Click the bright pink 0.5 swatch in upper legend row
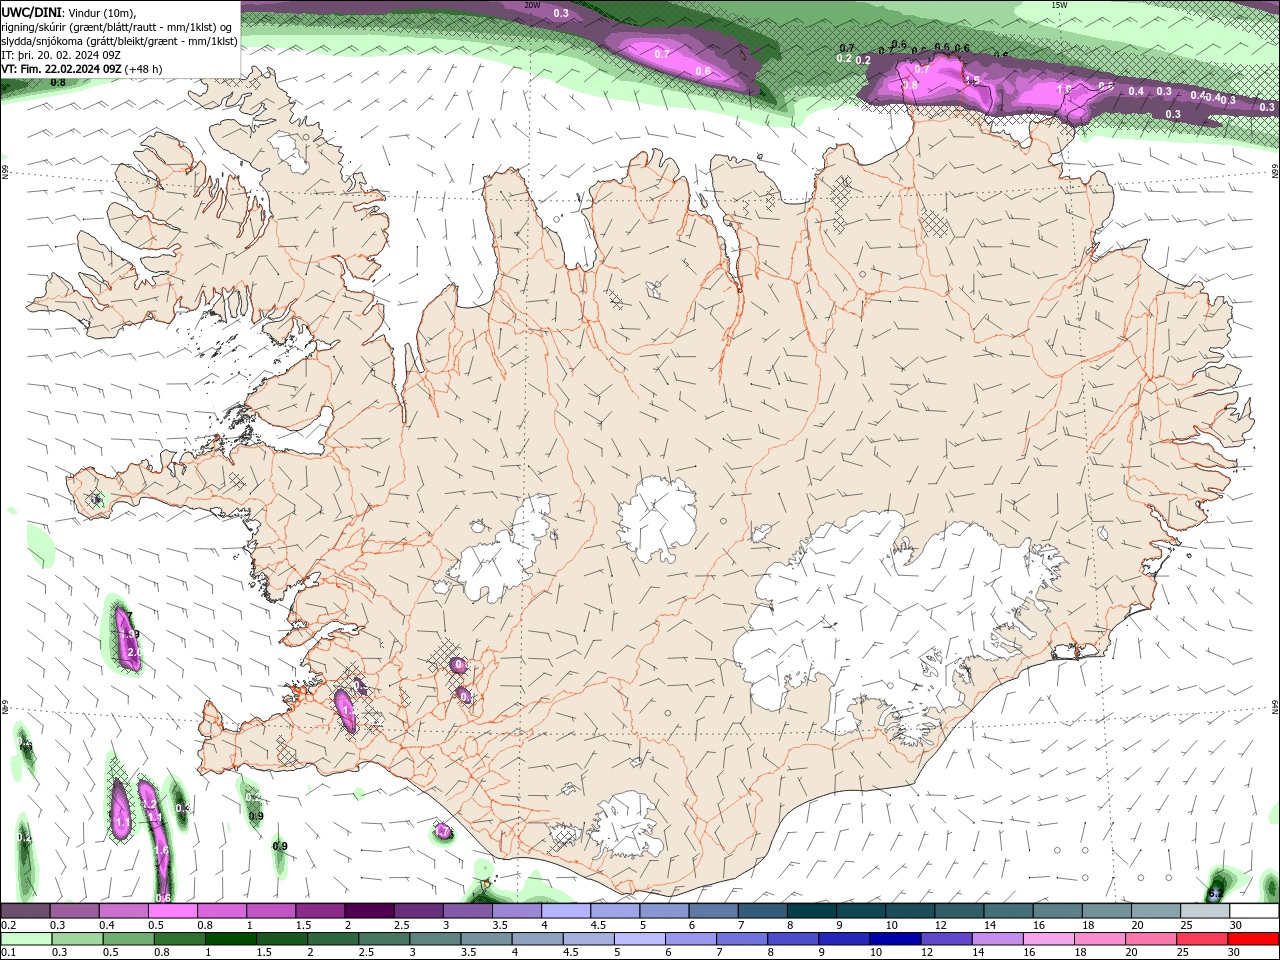 point(172,911)
